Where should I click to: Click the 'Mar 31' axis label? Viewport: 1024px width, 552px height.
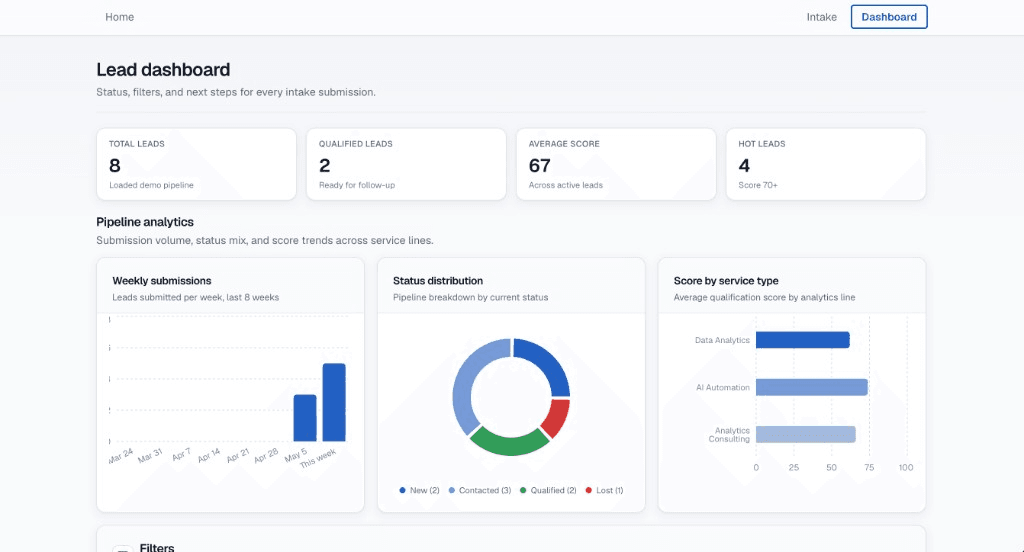click(x=150, y=455)
